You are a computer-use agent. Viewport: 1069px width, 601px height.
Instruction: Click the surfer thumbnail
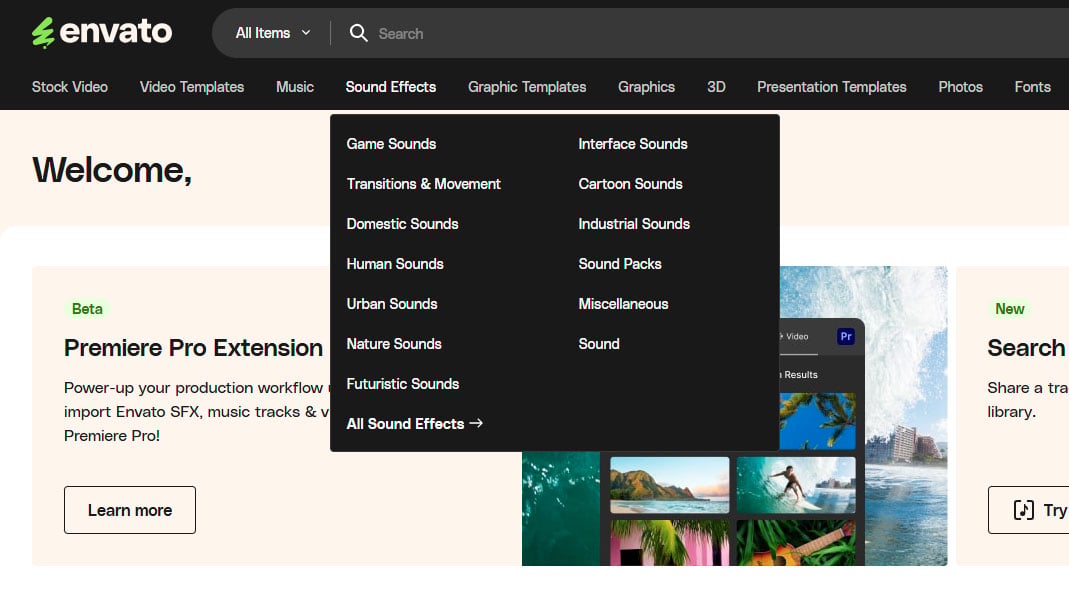click(x=796, y=484)
